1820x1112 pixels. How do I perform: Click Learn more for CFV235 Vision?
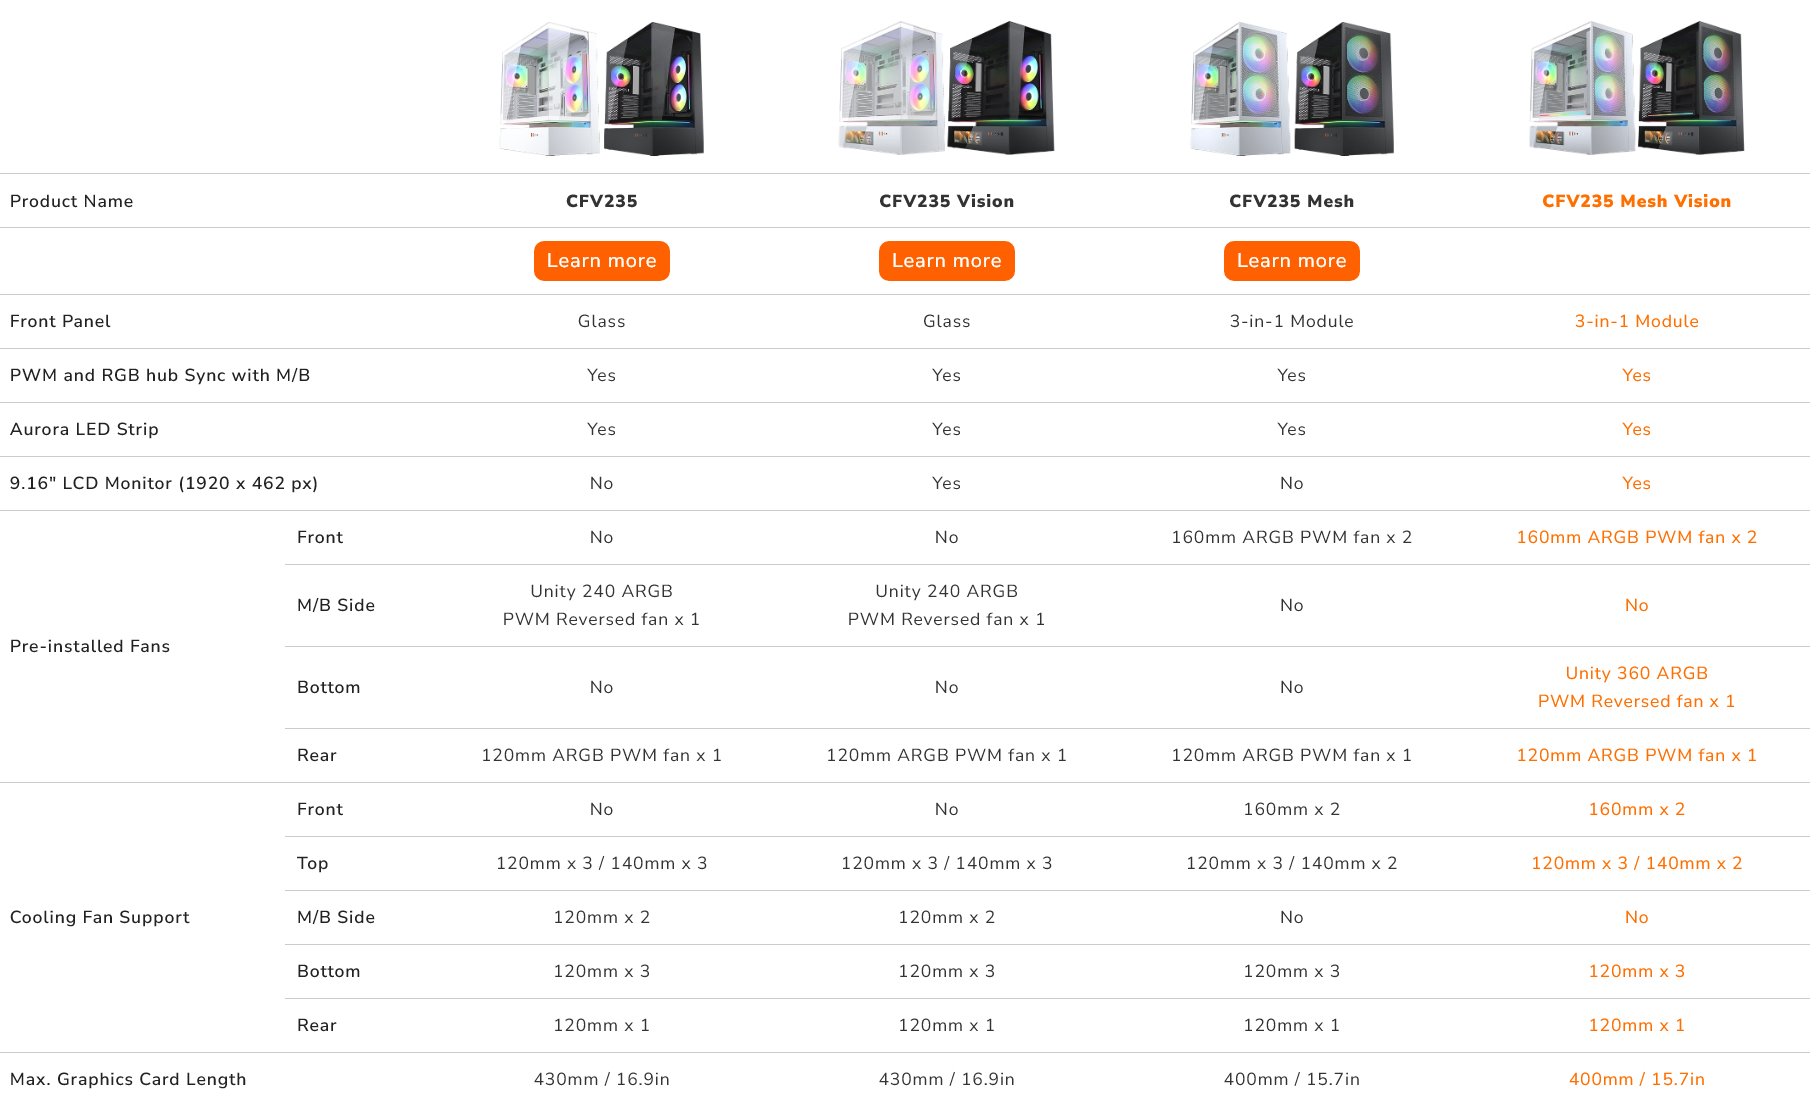(x=945, y=260)
